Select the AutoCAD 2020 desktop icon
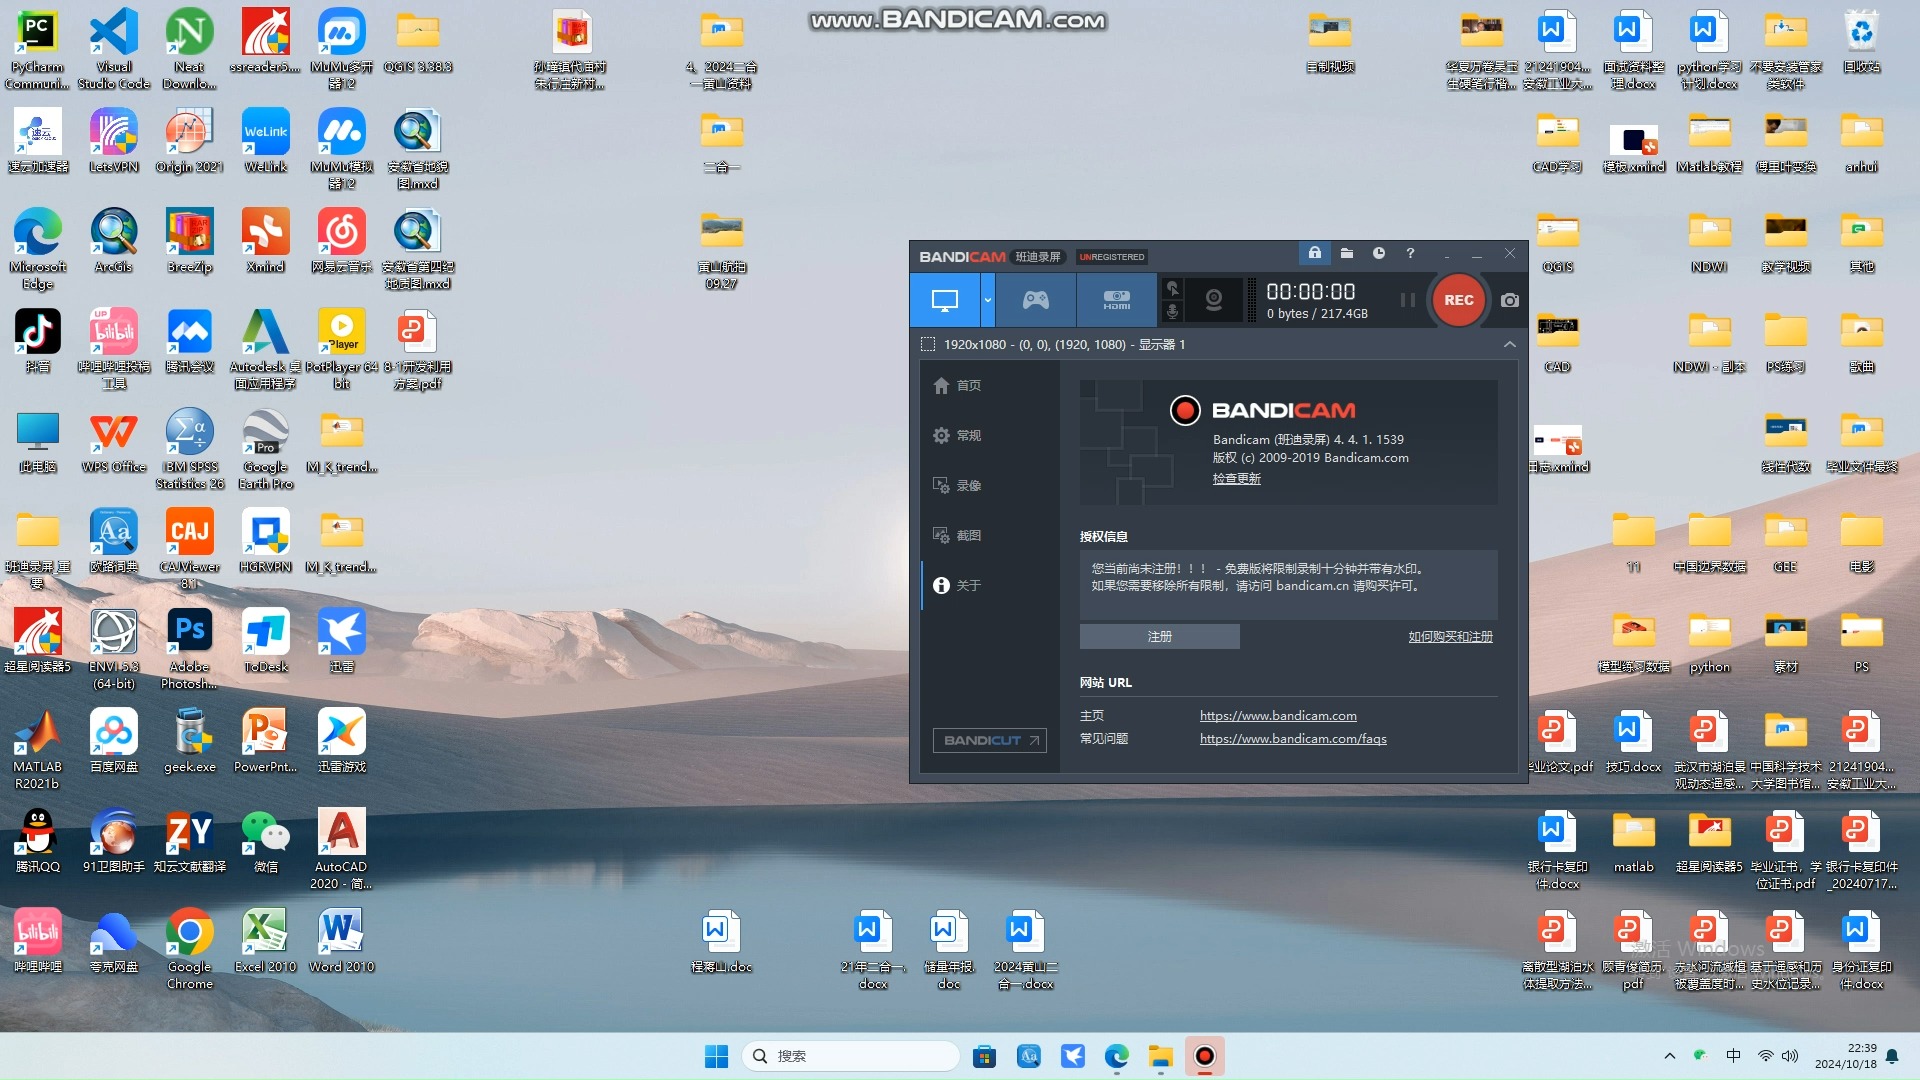 [341, 848]
